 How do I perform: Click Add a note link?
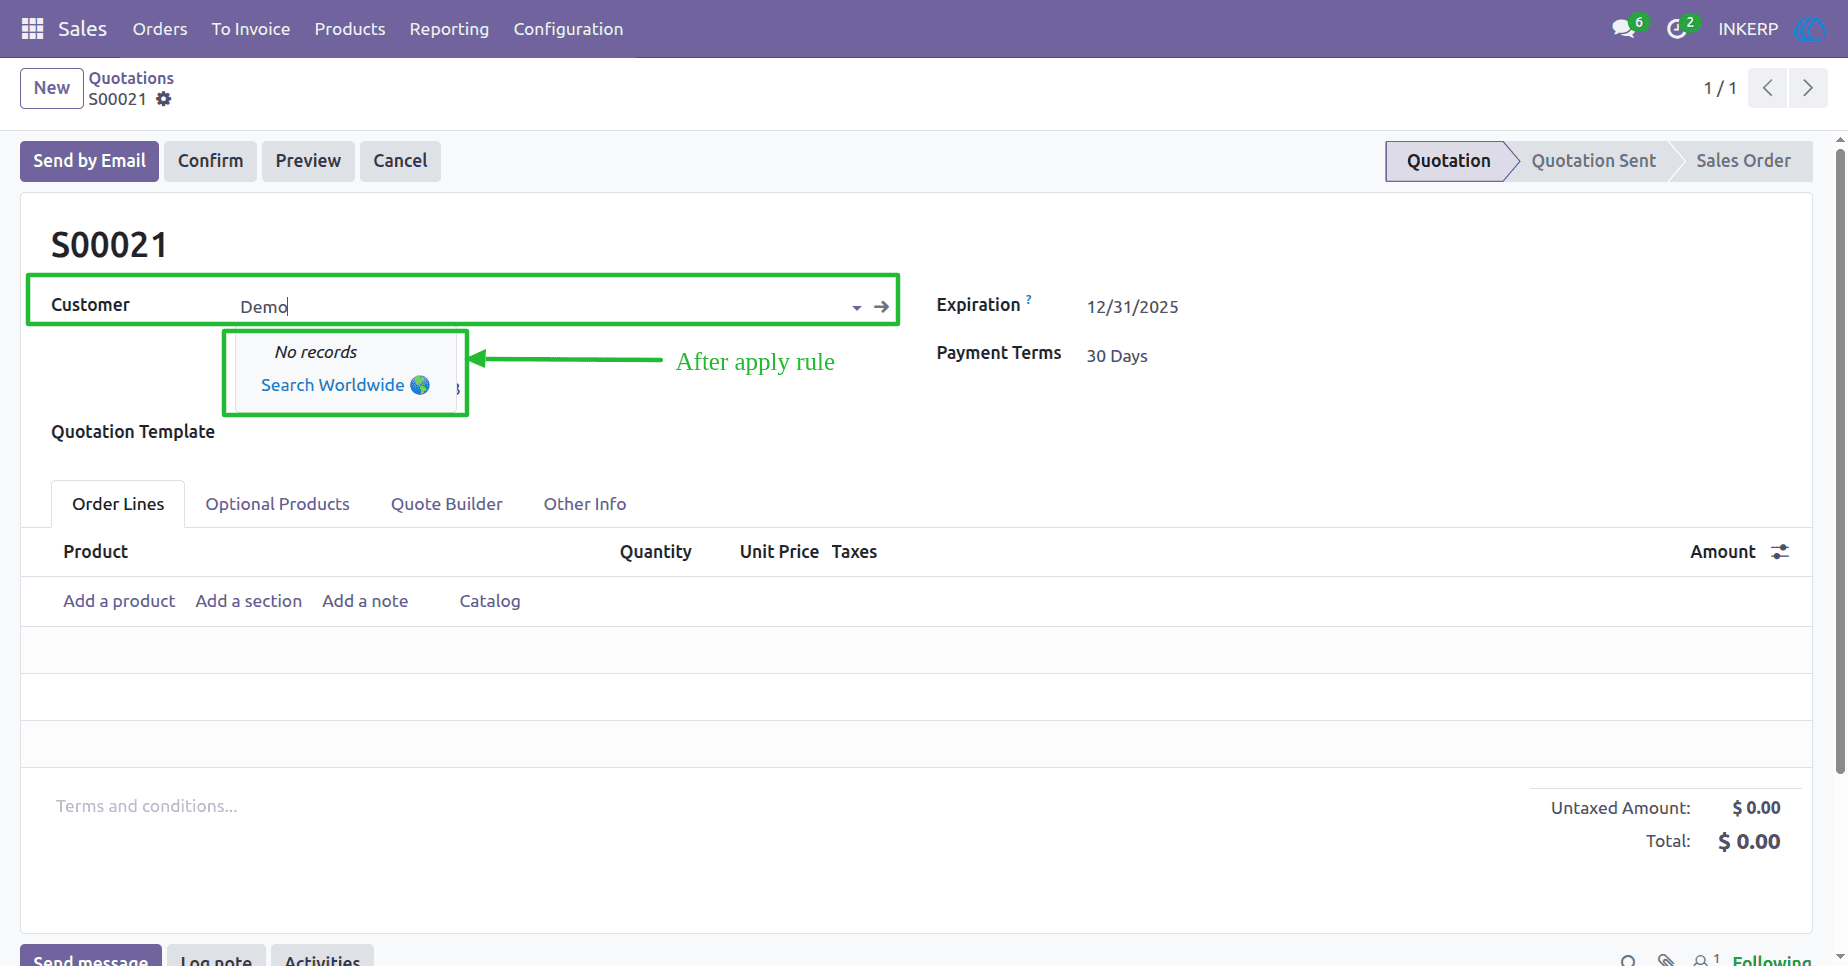[365, 601]
